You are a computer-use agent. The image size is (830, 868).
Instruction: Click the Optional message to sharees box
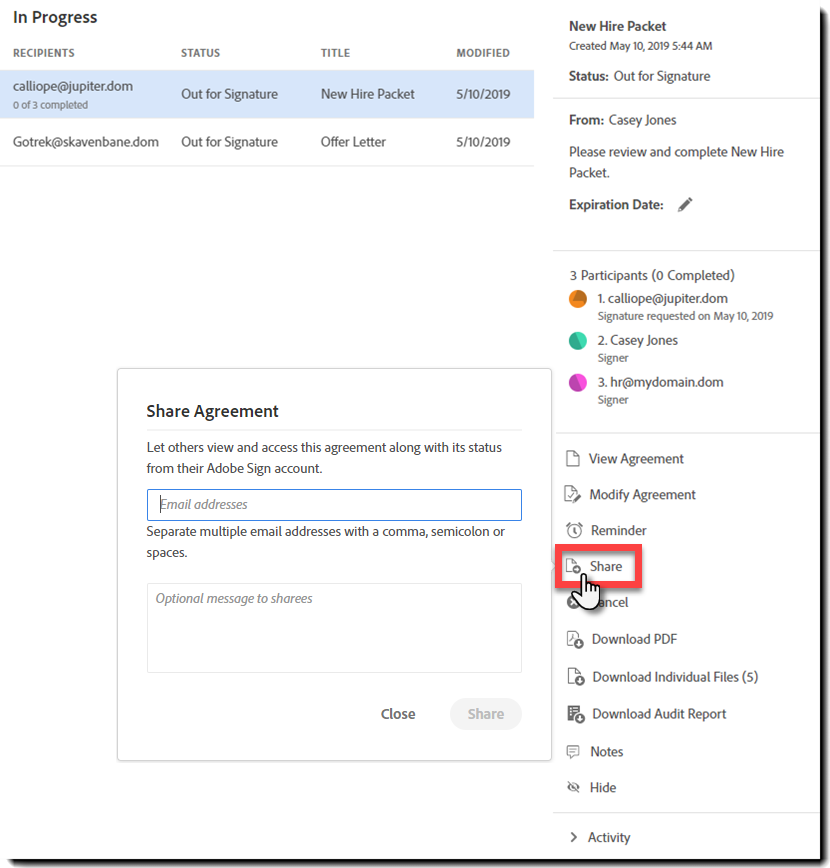point(334,628)
